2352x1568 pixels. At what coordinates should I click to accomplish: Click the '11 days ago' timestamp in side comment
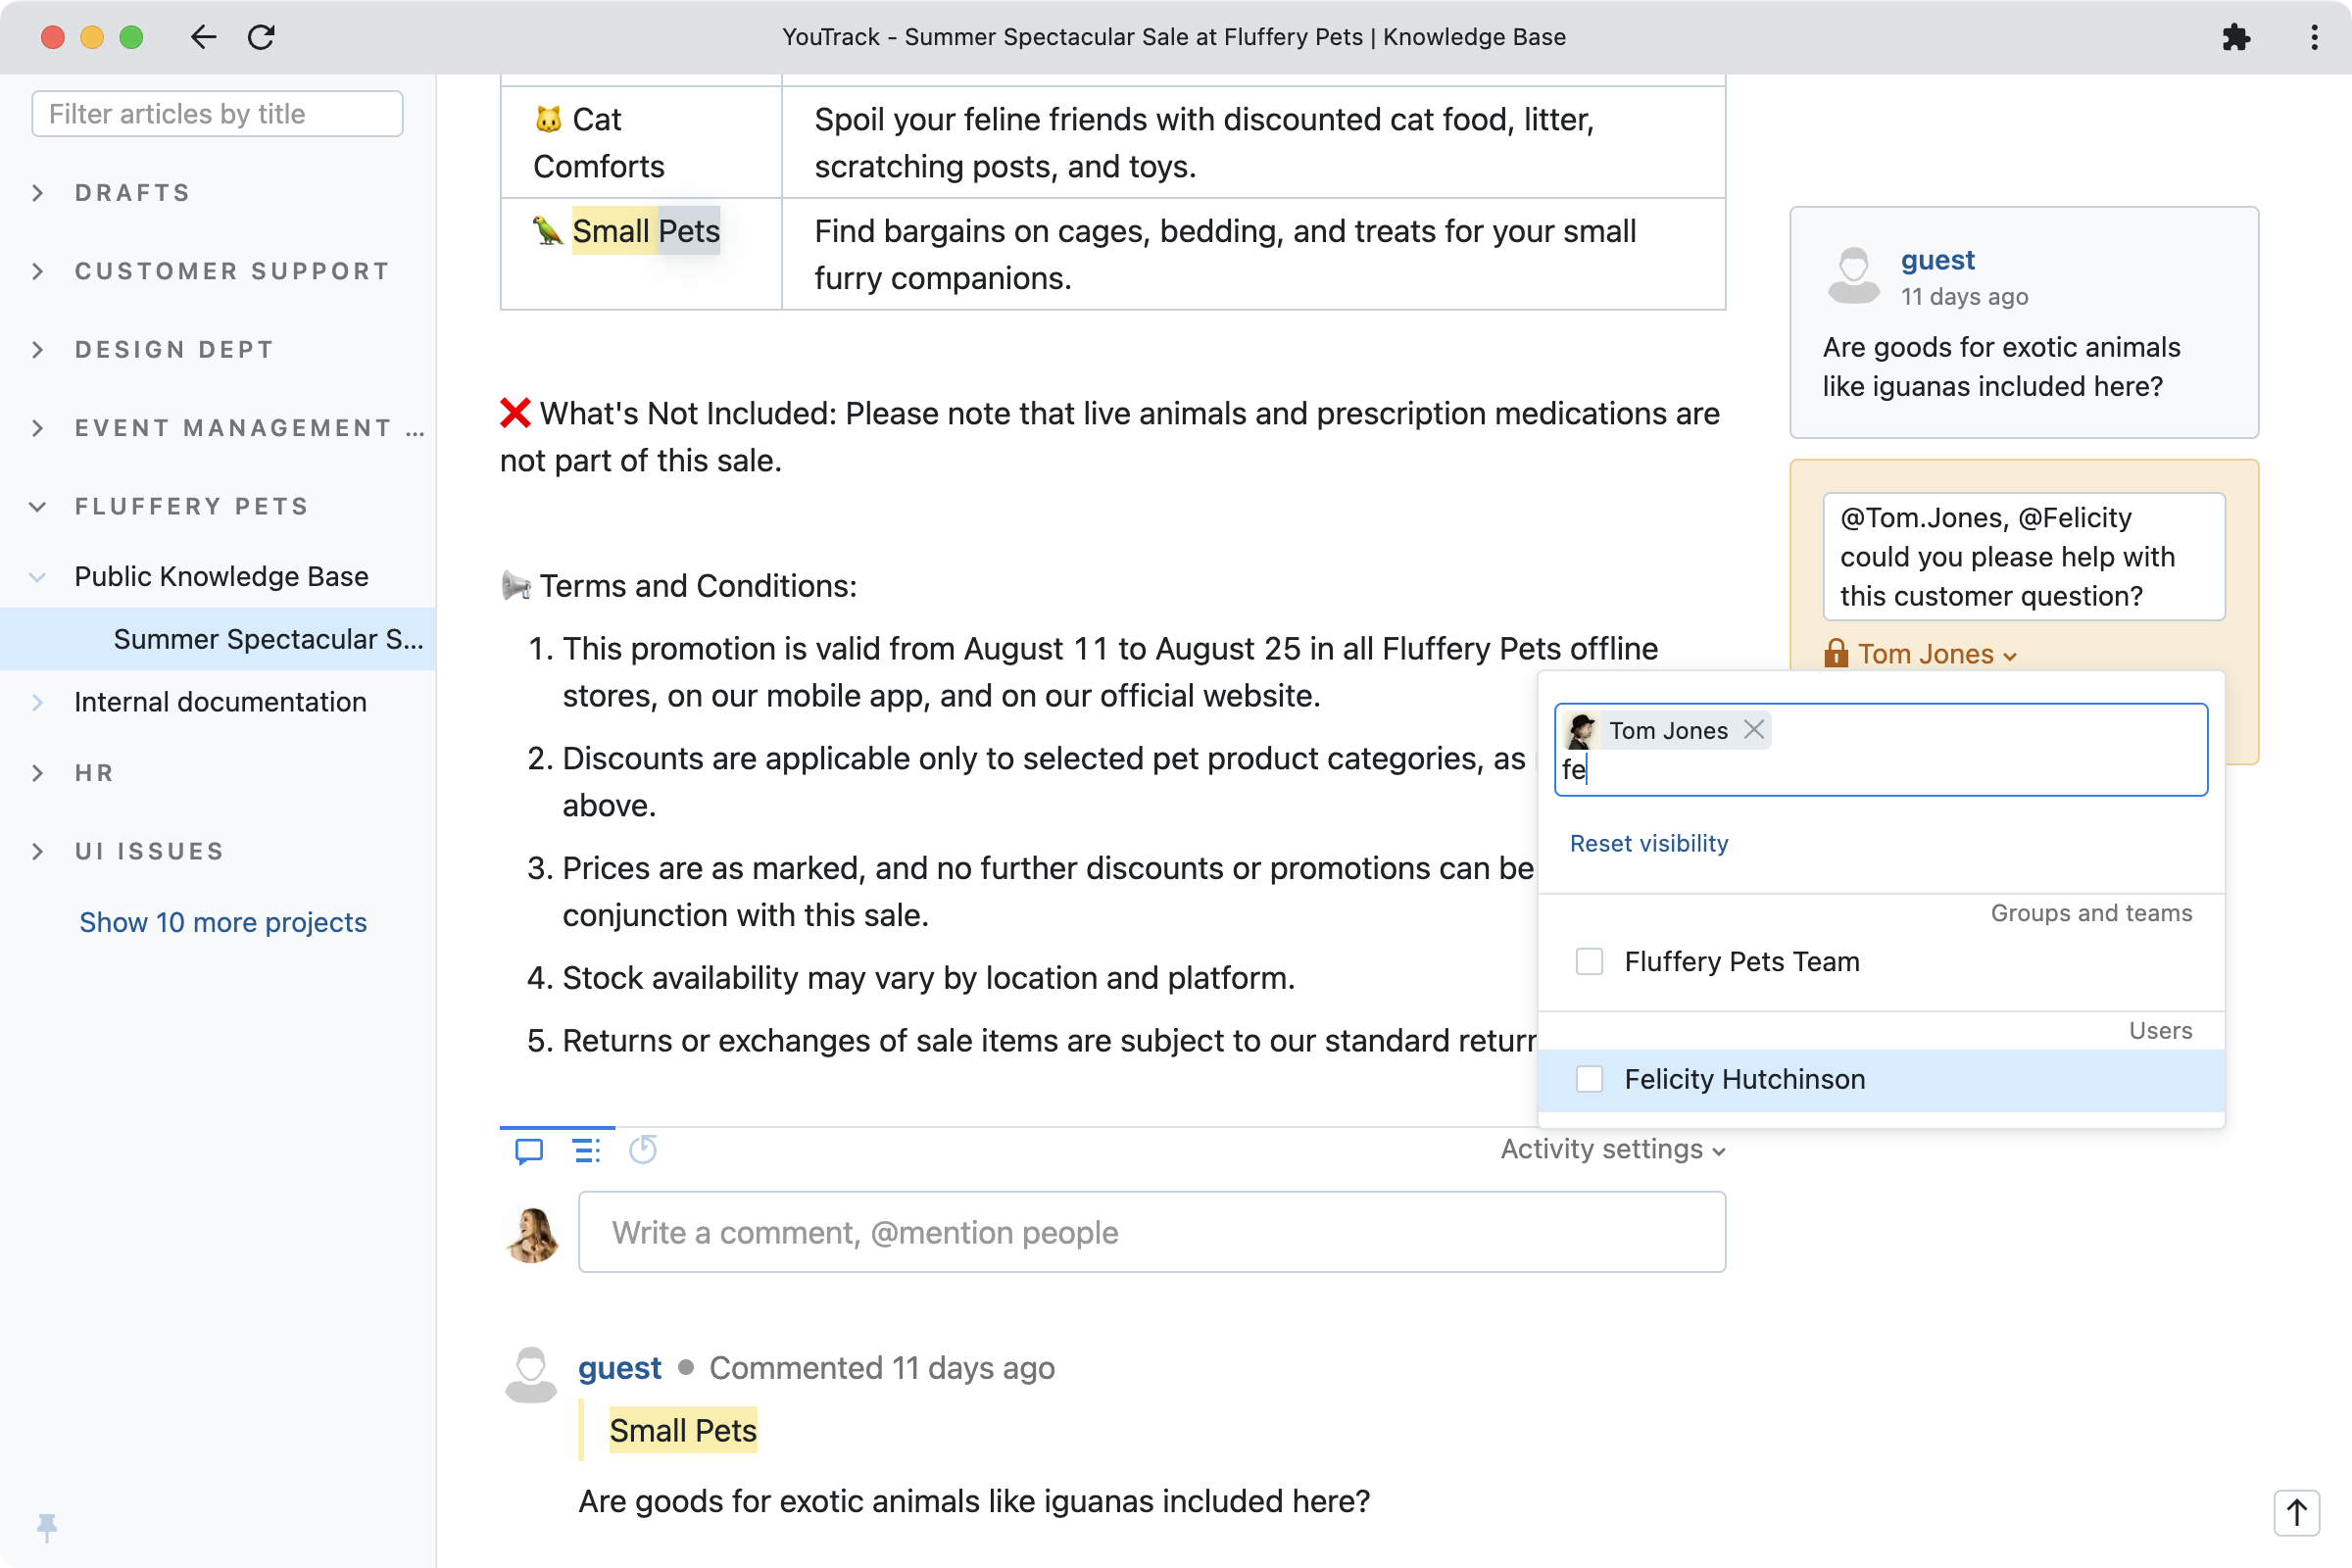(1964, 296)
